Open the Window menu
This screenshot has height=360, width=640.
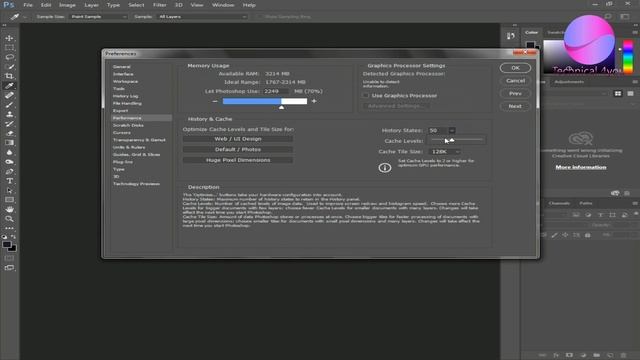pyautogui.click(x=223, y=5)
